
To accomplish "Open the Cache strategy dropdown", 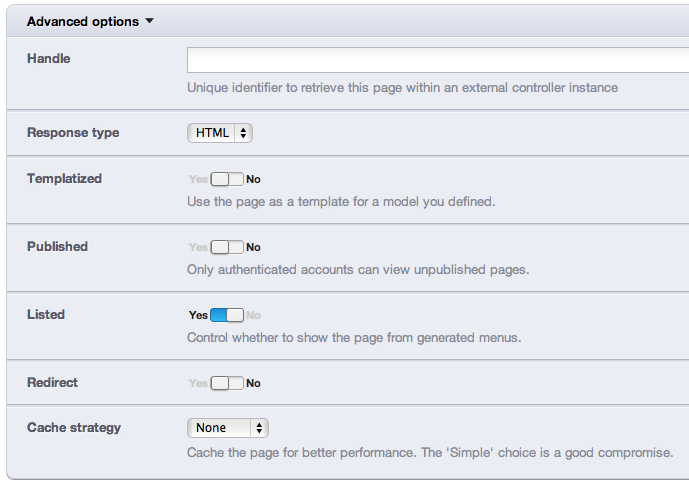I will tap(228, 428).
